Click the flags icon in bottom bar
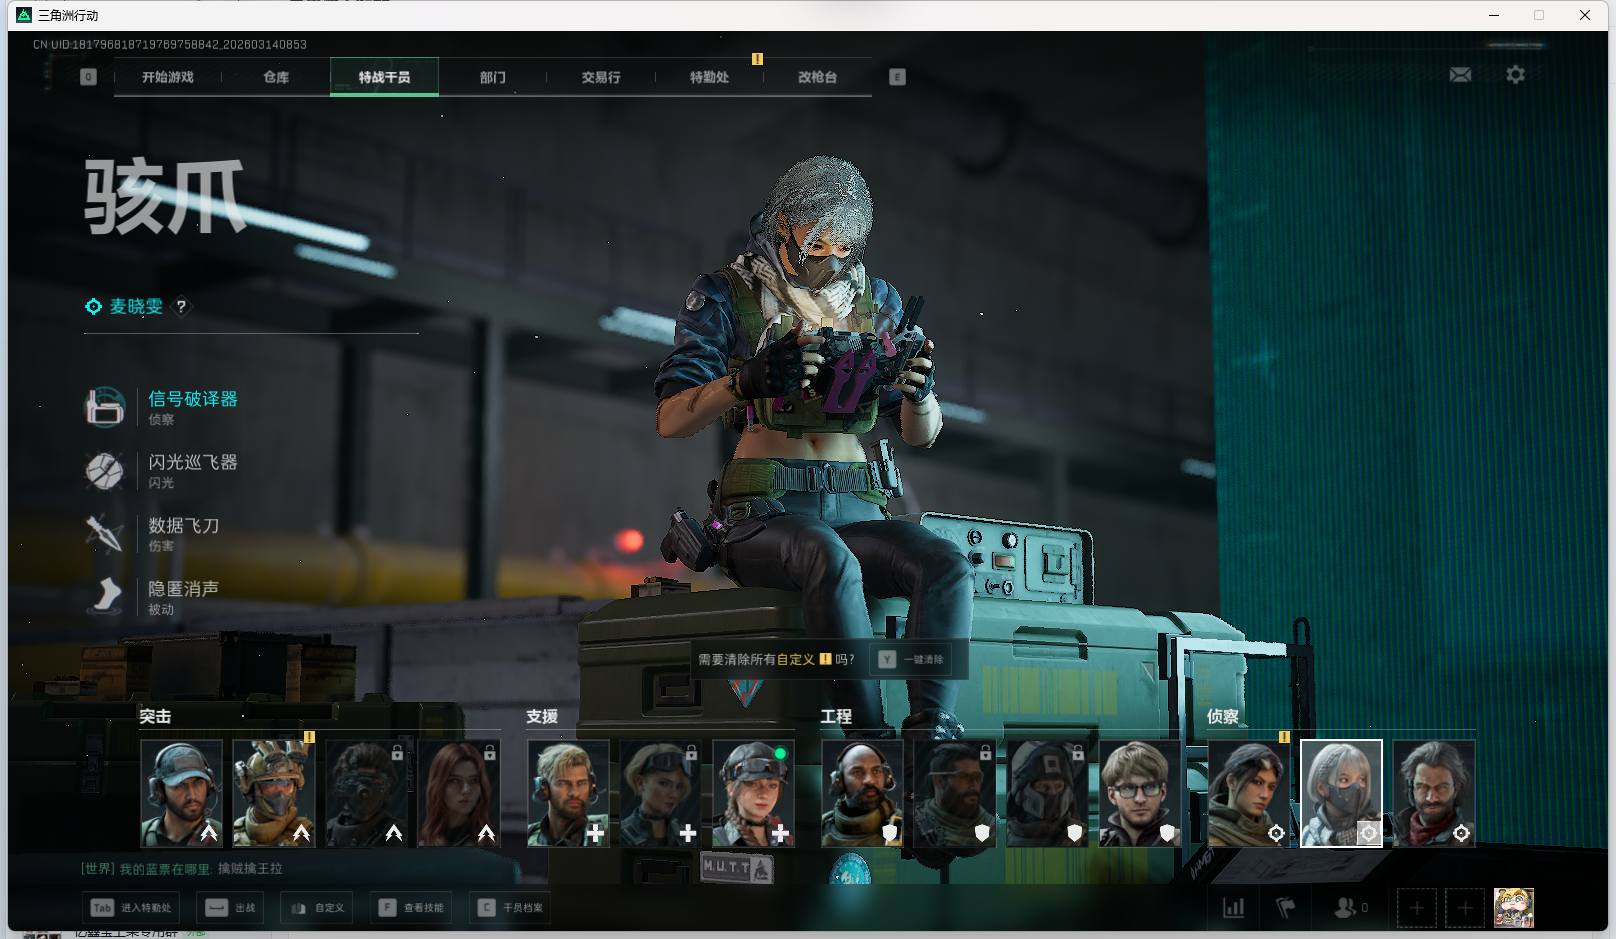The width and height of the screenshot is (1616, 939). coord(1286,907)
